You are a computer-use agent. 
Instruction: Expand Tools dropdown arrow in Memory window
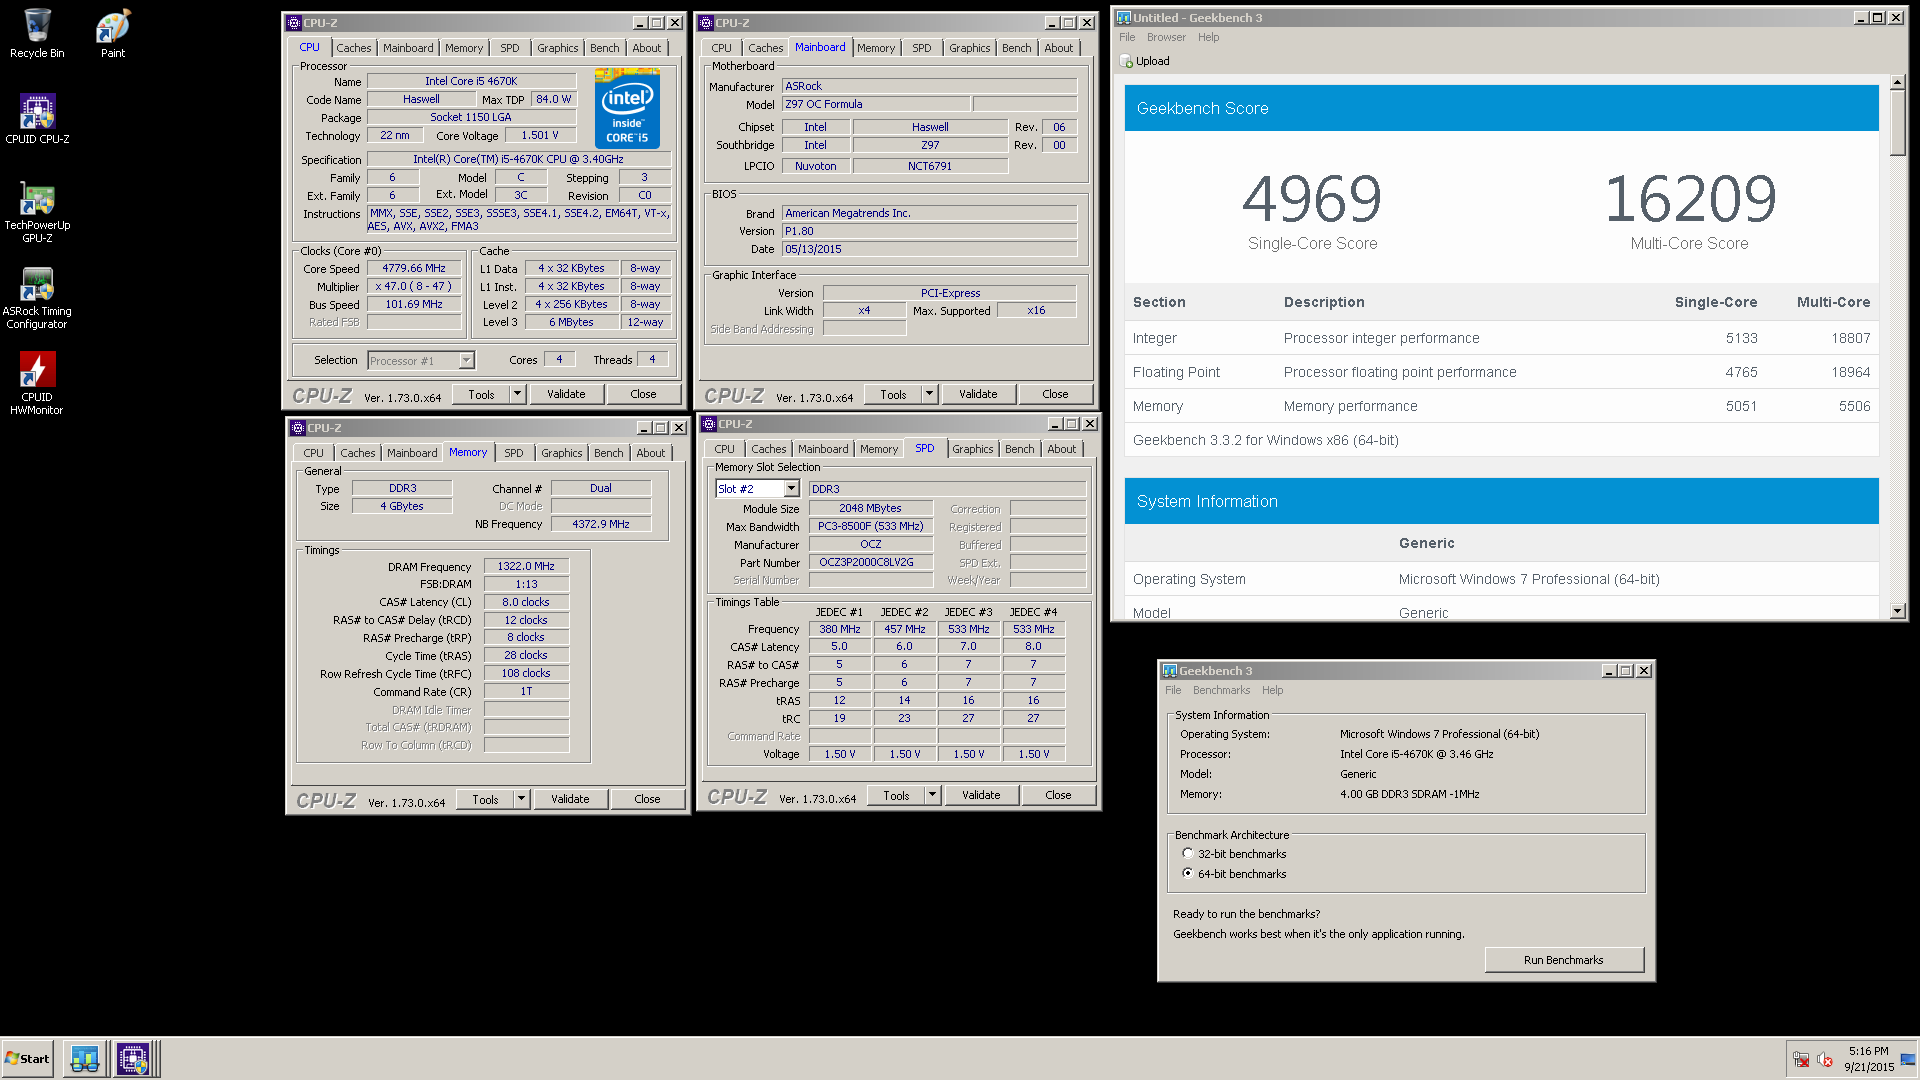tap(521, 799)
